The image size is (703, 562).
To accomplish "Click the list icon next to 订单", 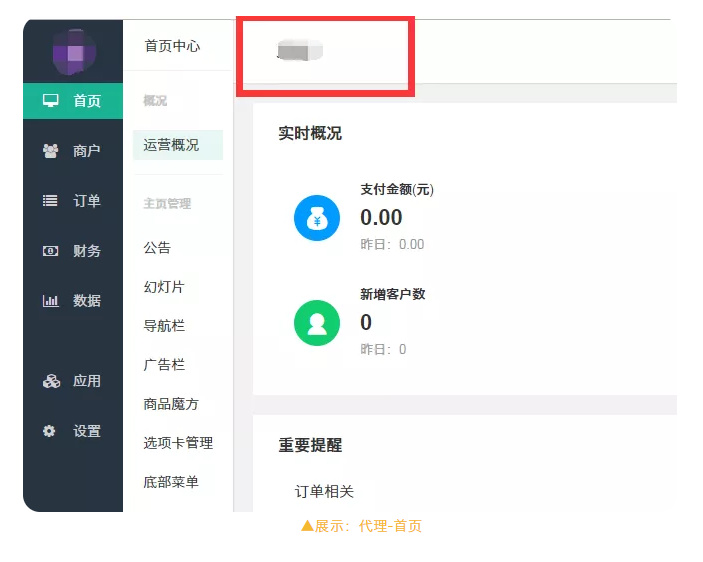I will 50,200.
